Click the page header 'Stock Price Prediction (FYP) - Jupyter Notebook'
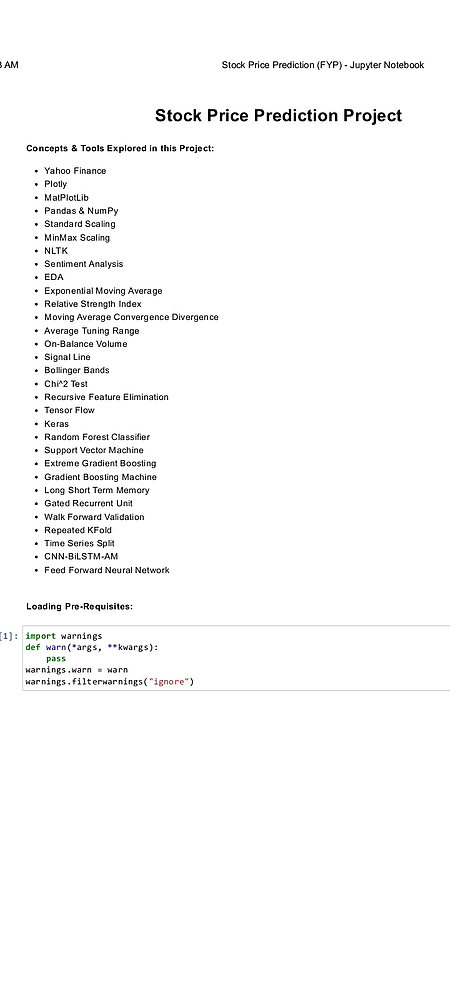This screenshot has height=1000, width=450. tap(323, 65)
